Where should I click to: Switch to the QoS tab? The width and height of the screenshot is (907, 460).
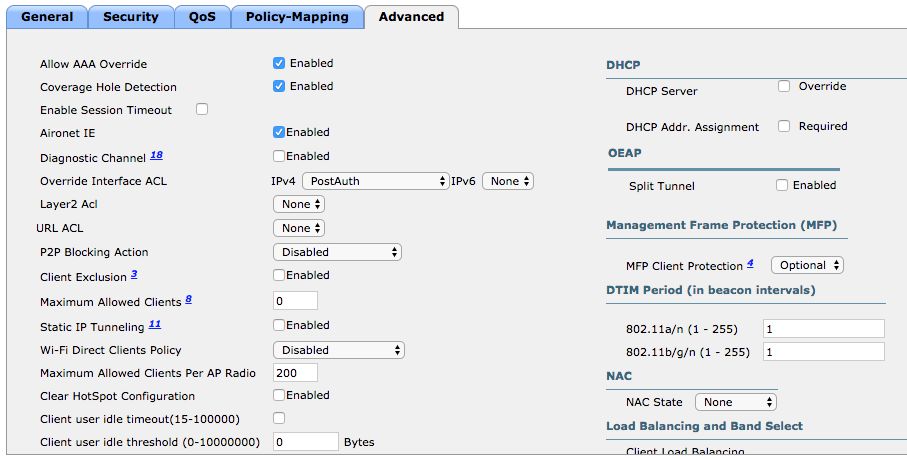click(x=202, y=17)
